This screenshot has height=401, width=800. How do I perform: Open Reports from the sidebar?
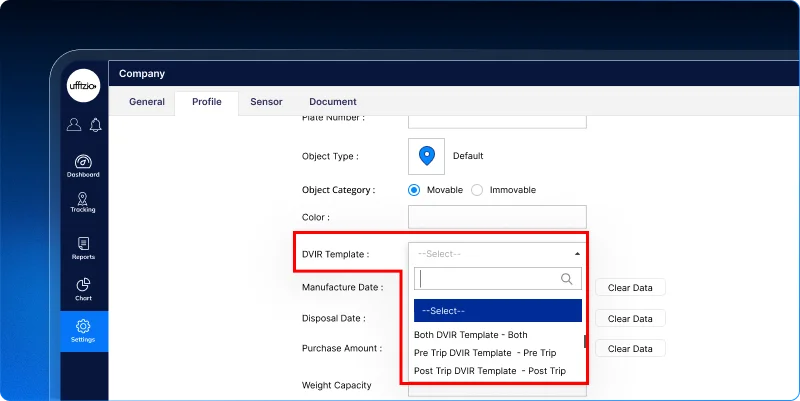[x=83, y=248]
